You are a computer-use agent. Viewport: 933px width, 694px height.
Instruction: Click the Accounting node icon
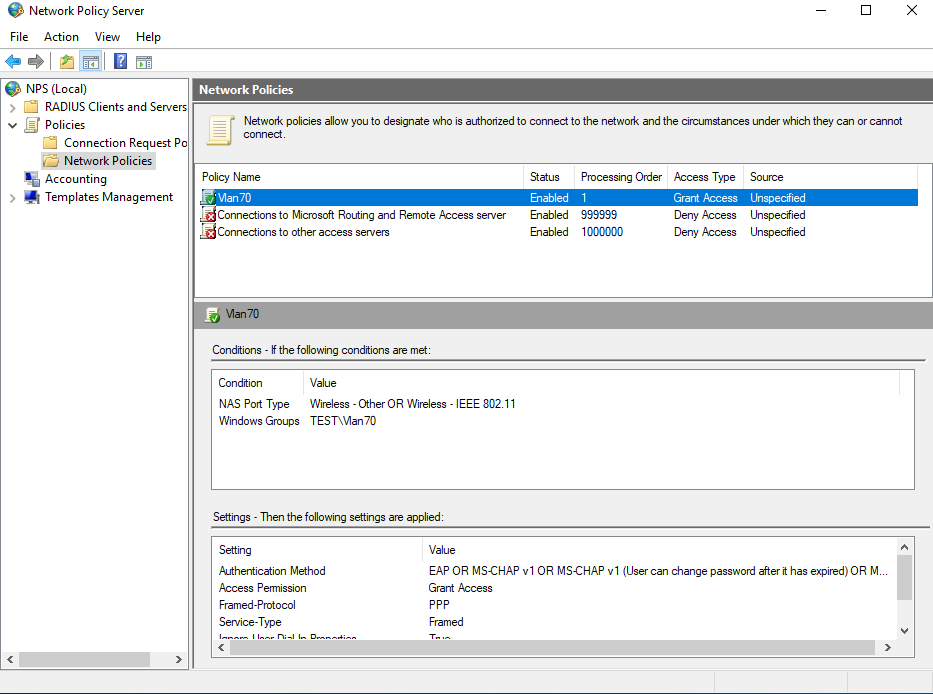tap(32, 179)
